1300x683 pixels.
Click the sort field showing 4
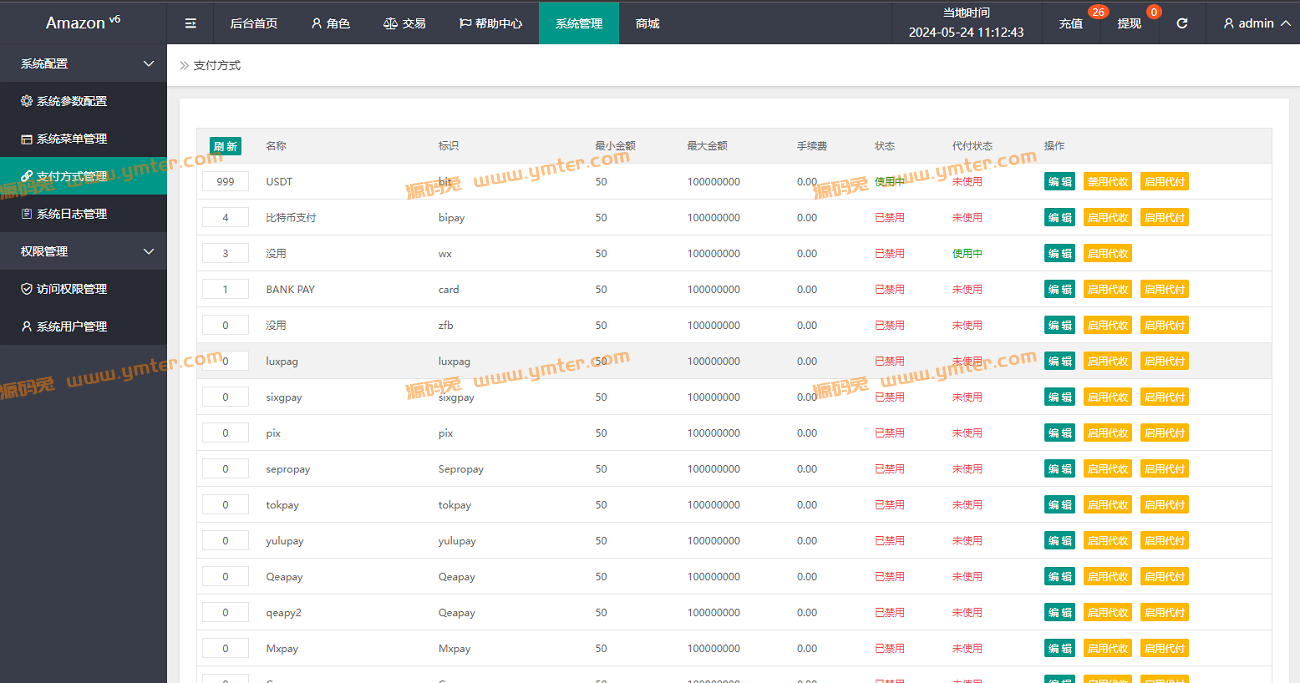pos(225,218)
